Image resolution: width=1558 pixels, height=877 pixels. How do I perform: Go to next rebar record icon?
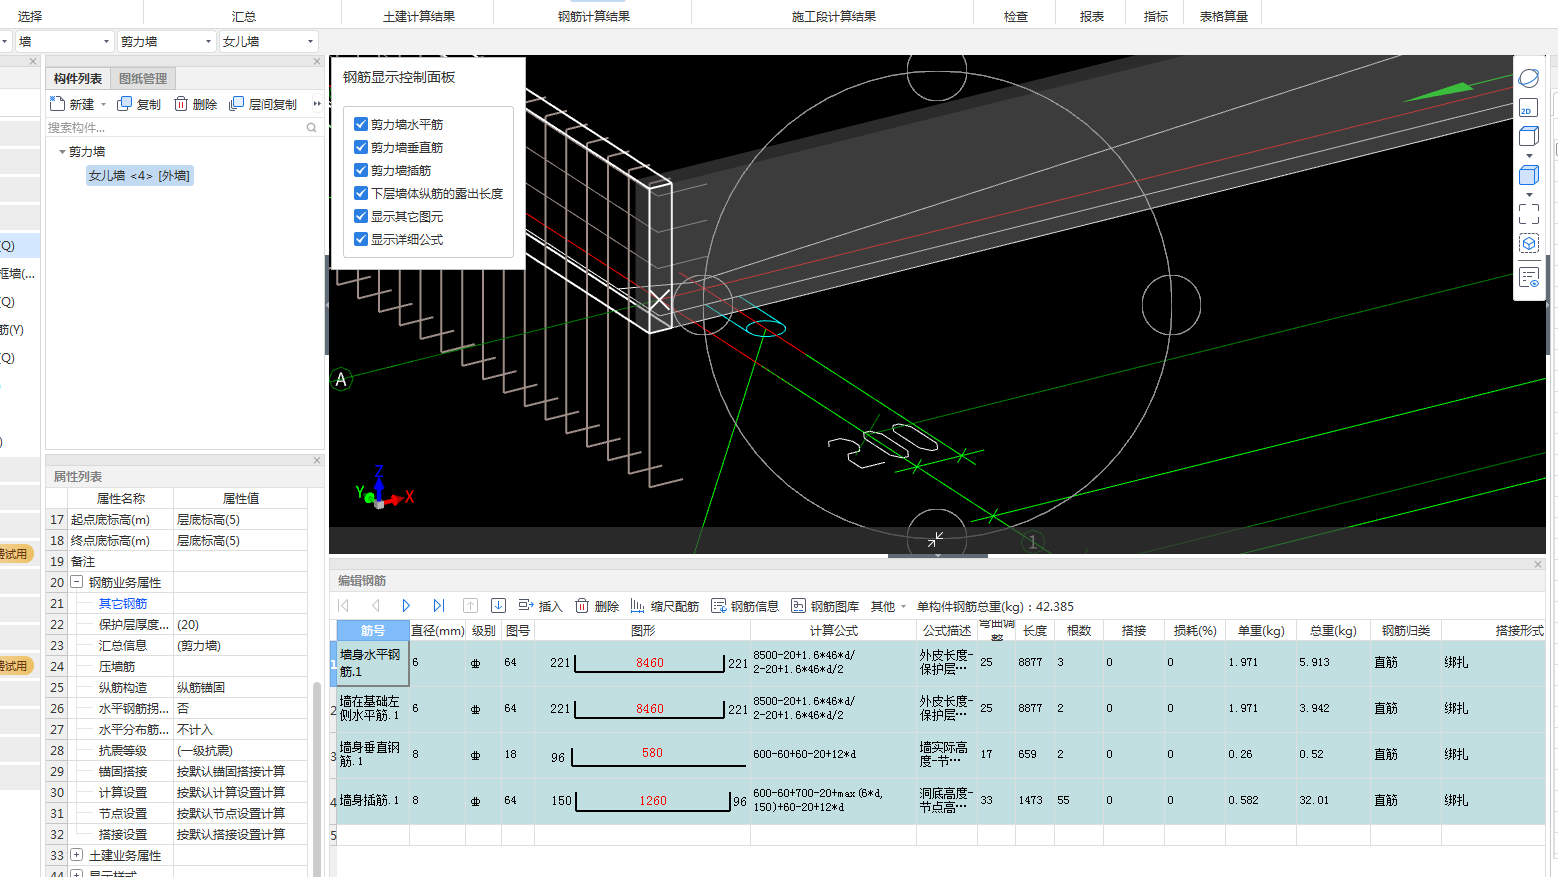coord(406,606)
